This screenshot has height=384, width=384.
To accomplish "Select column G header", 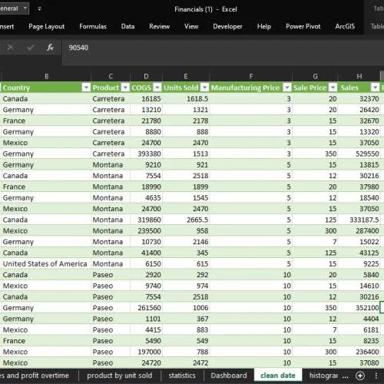I will (x=315, y=76).
